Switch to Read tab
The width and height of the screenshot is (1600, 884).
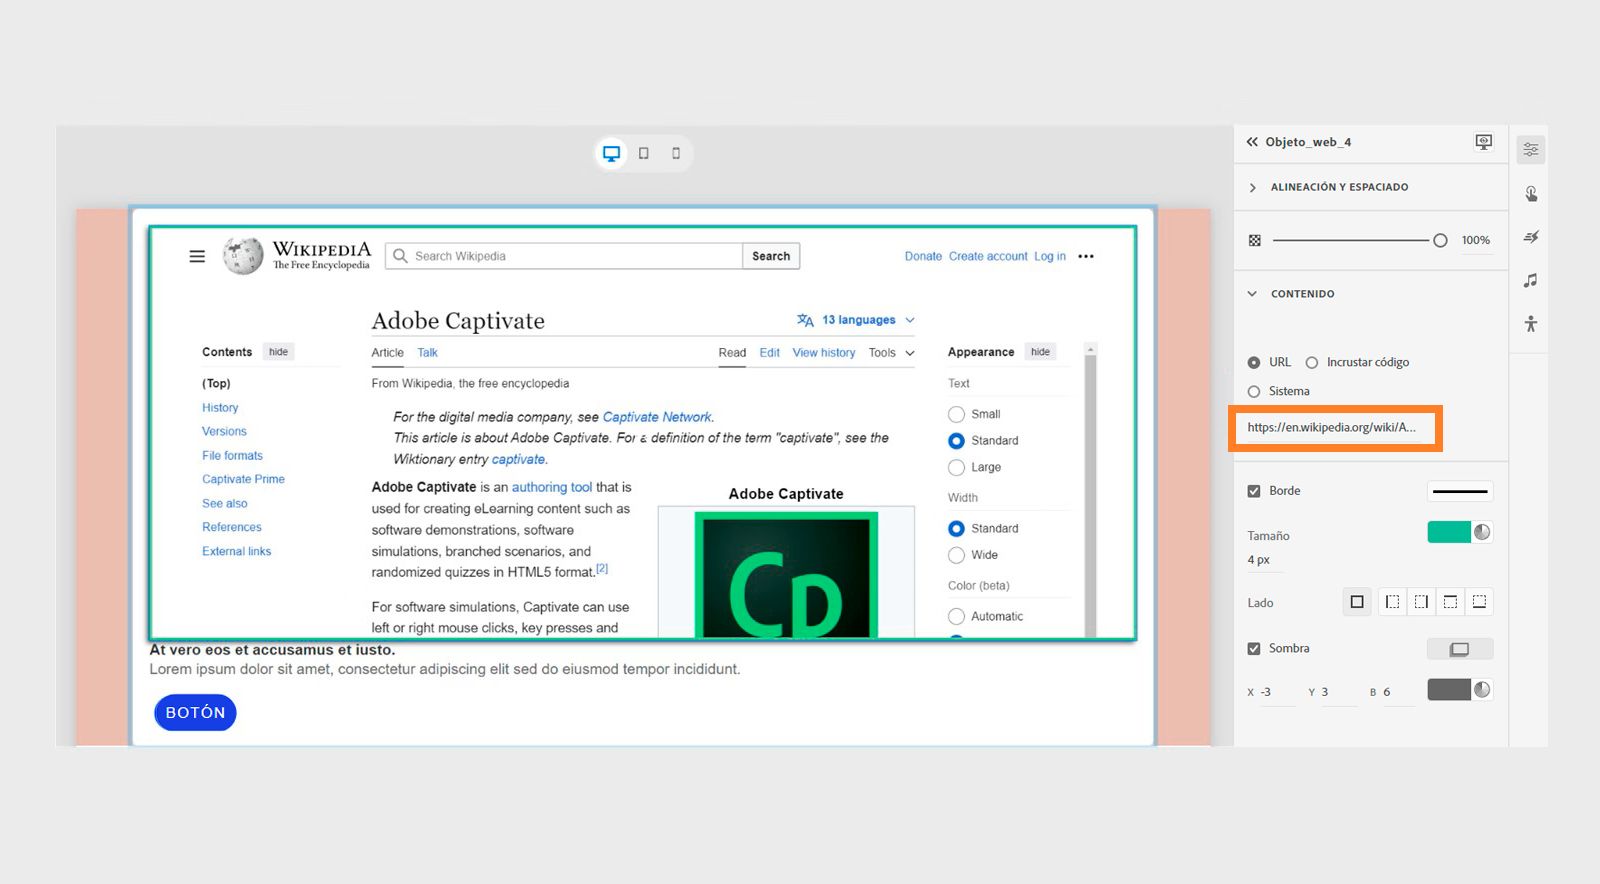tap(732, 353)
